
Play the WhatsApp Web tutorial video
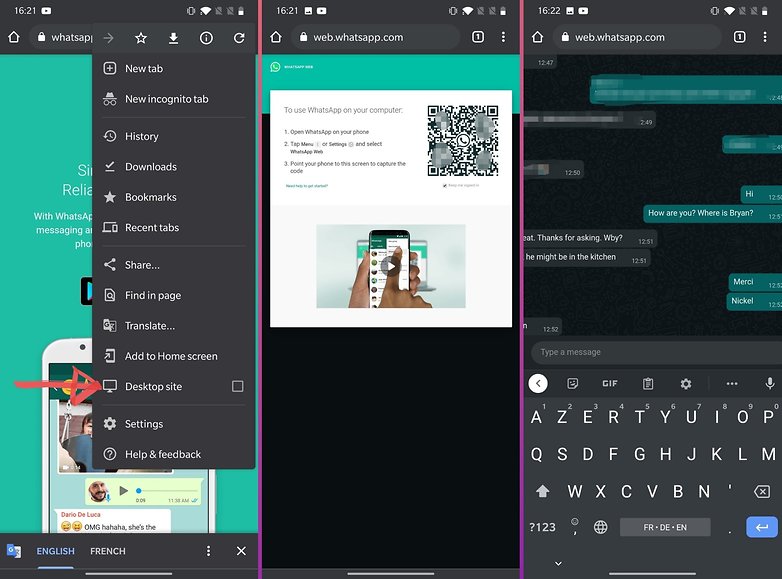pyautogui.click(x=391, y=266)
